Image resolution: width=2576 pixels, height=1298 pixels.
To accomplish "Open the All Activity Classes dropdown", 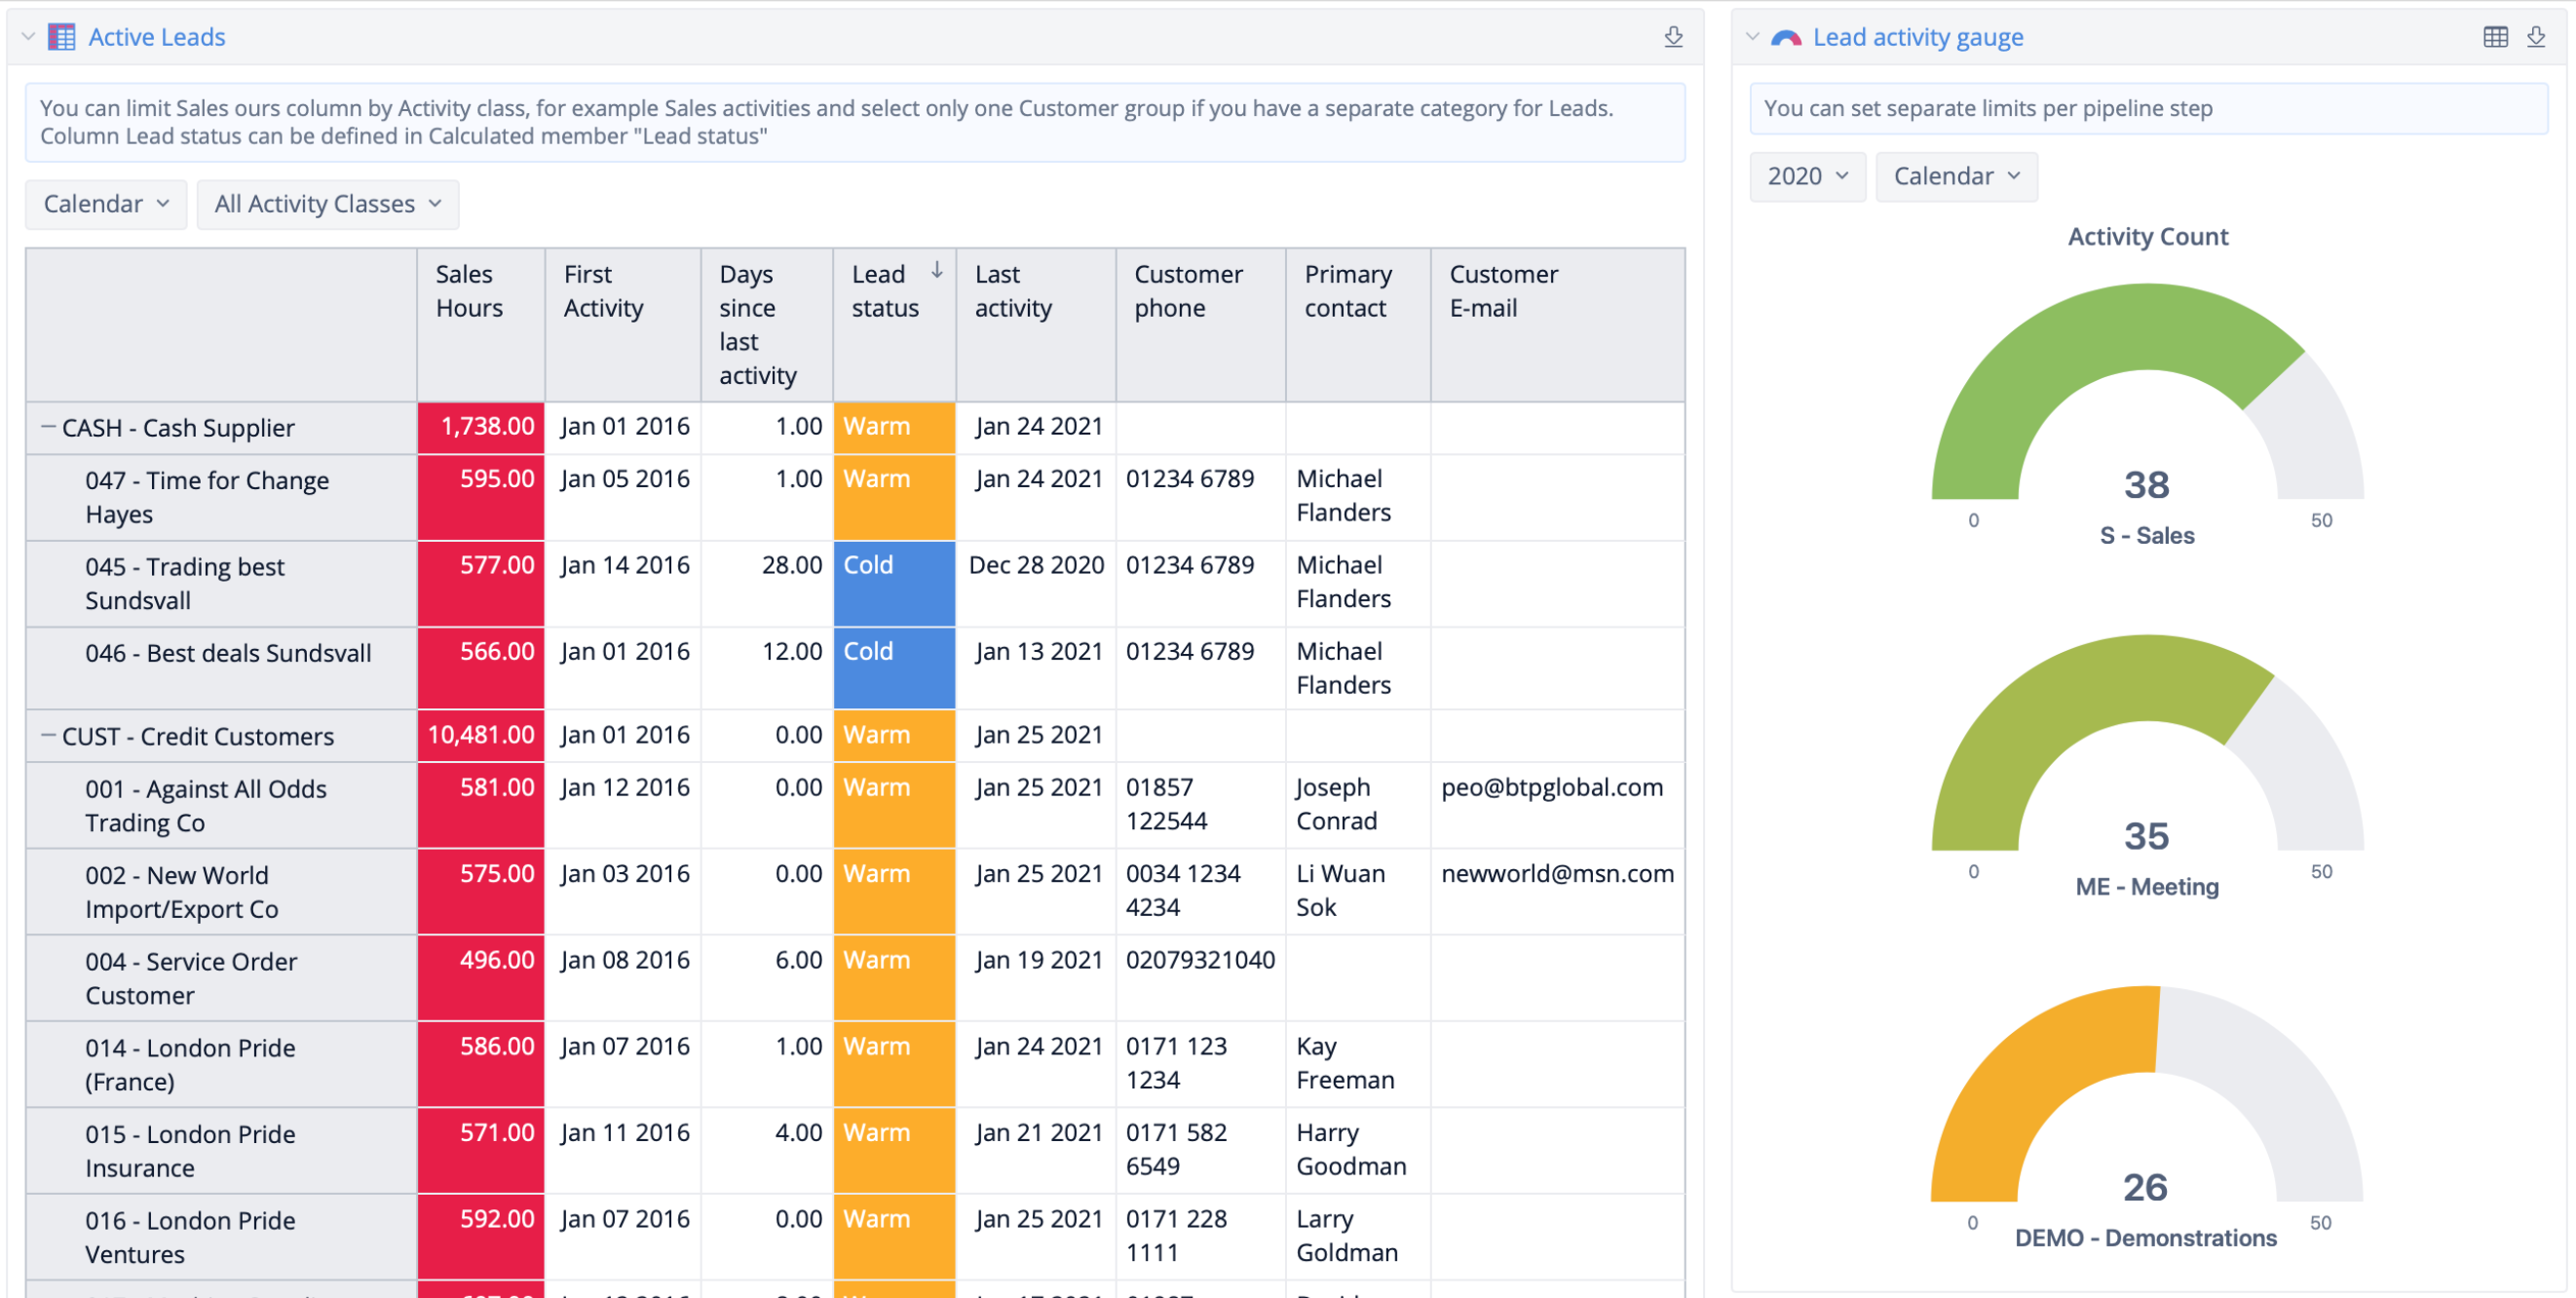I will tap(327, 204).
